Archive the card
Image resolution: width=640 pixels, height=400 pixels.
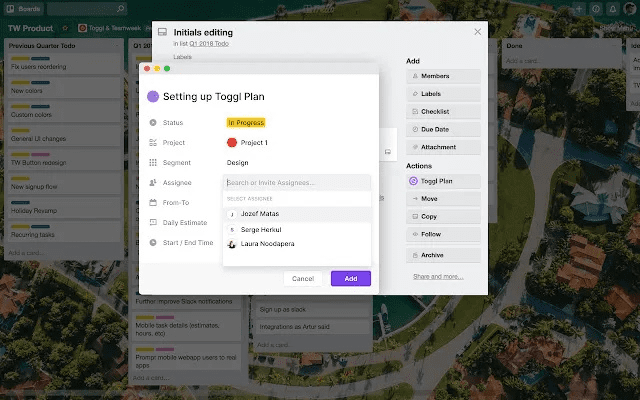pyautogui.click(x=444, y=255)
